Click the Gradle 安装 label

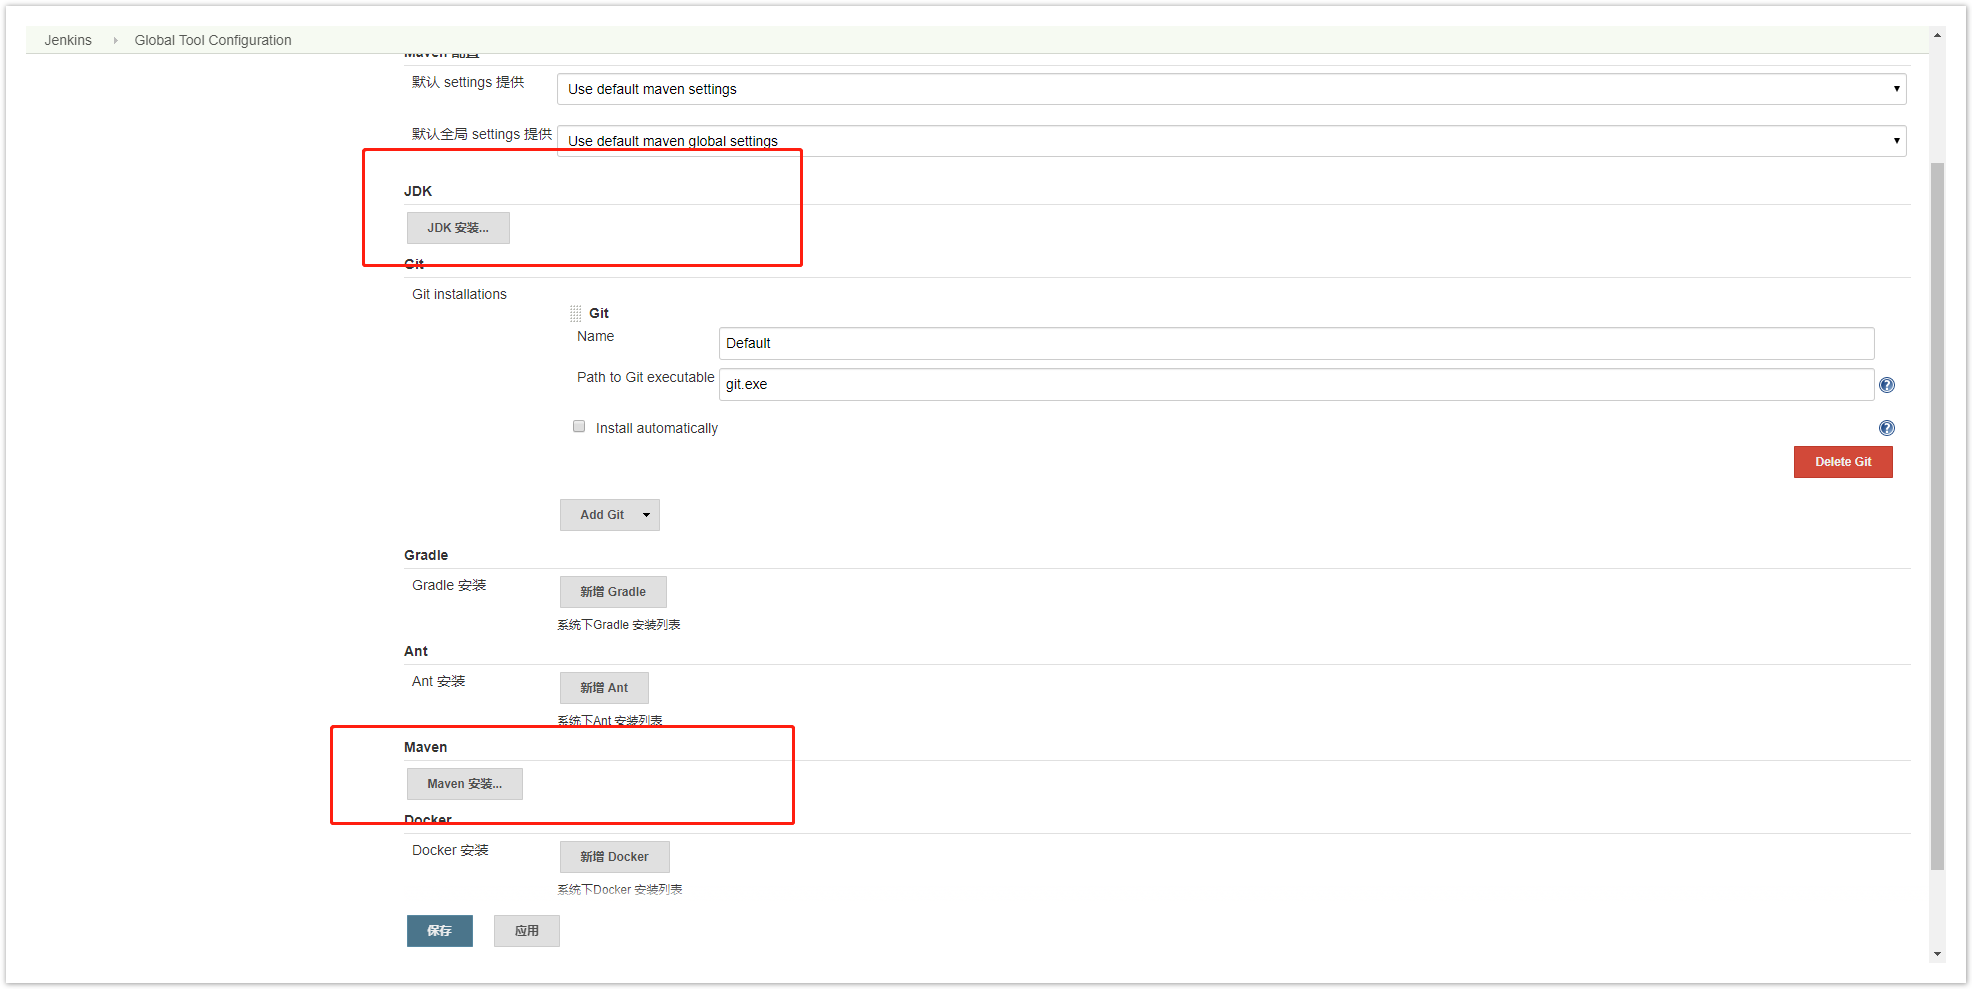(x=449, y=585)
